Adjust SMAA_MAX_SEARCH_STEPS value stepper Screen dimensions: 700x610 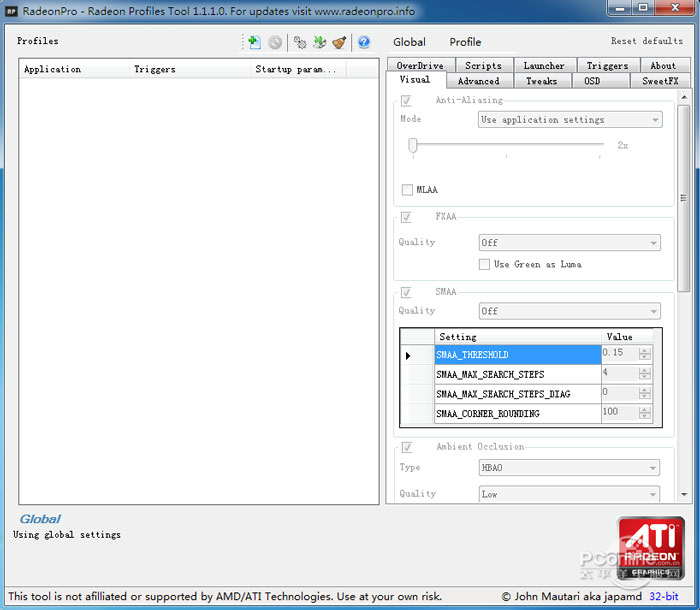coord(644,373)
